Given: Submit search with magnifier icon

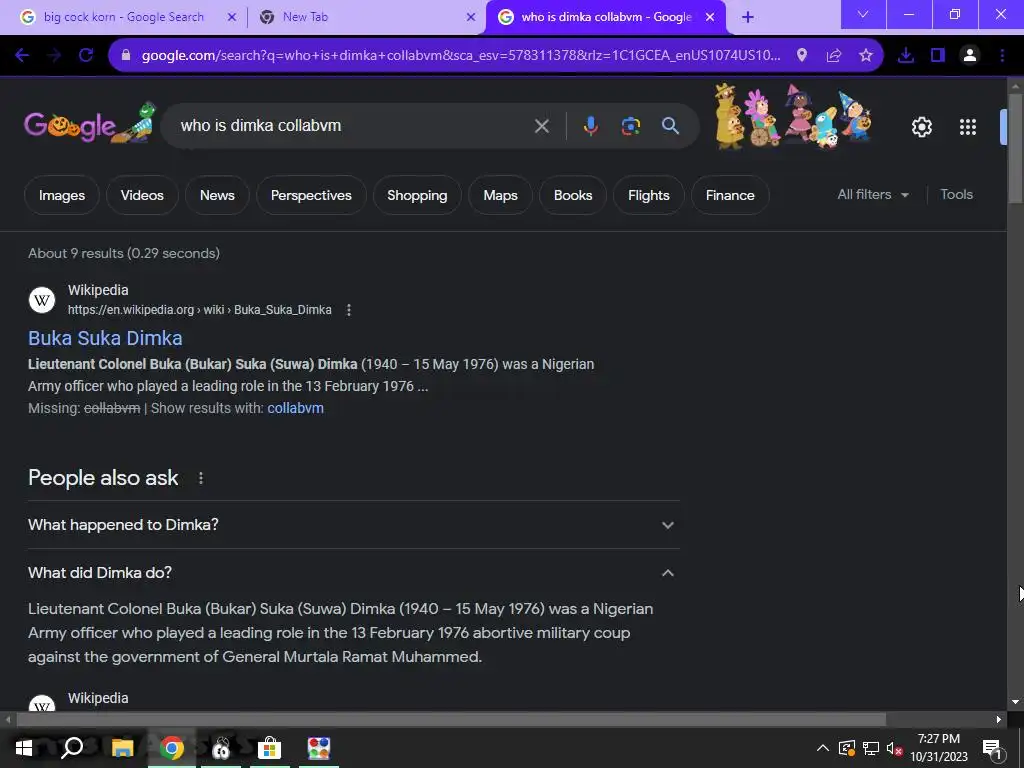Looking at the screenshot, I should [671, 126].
